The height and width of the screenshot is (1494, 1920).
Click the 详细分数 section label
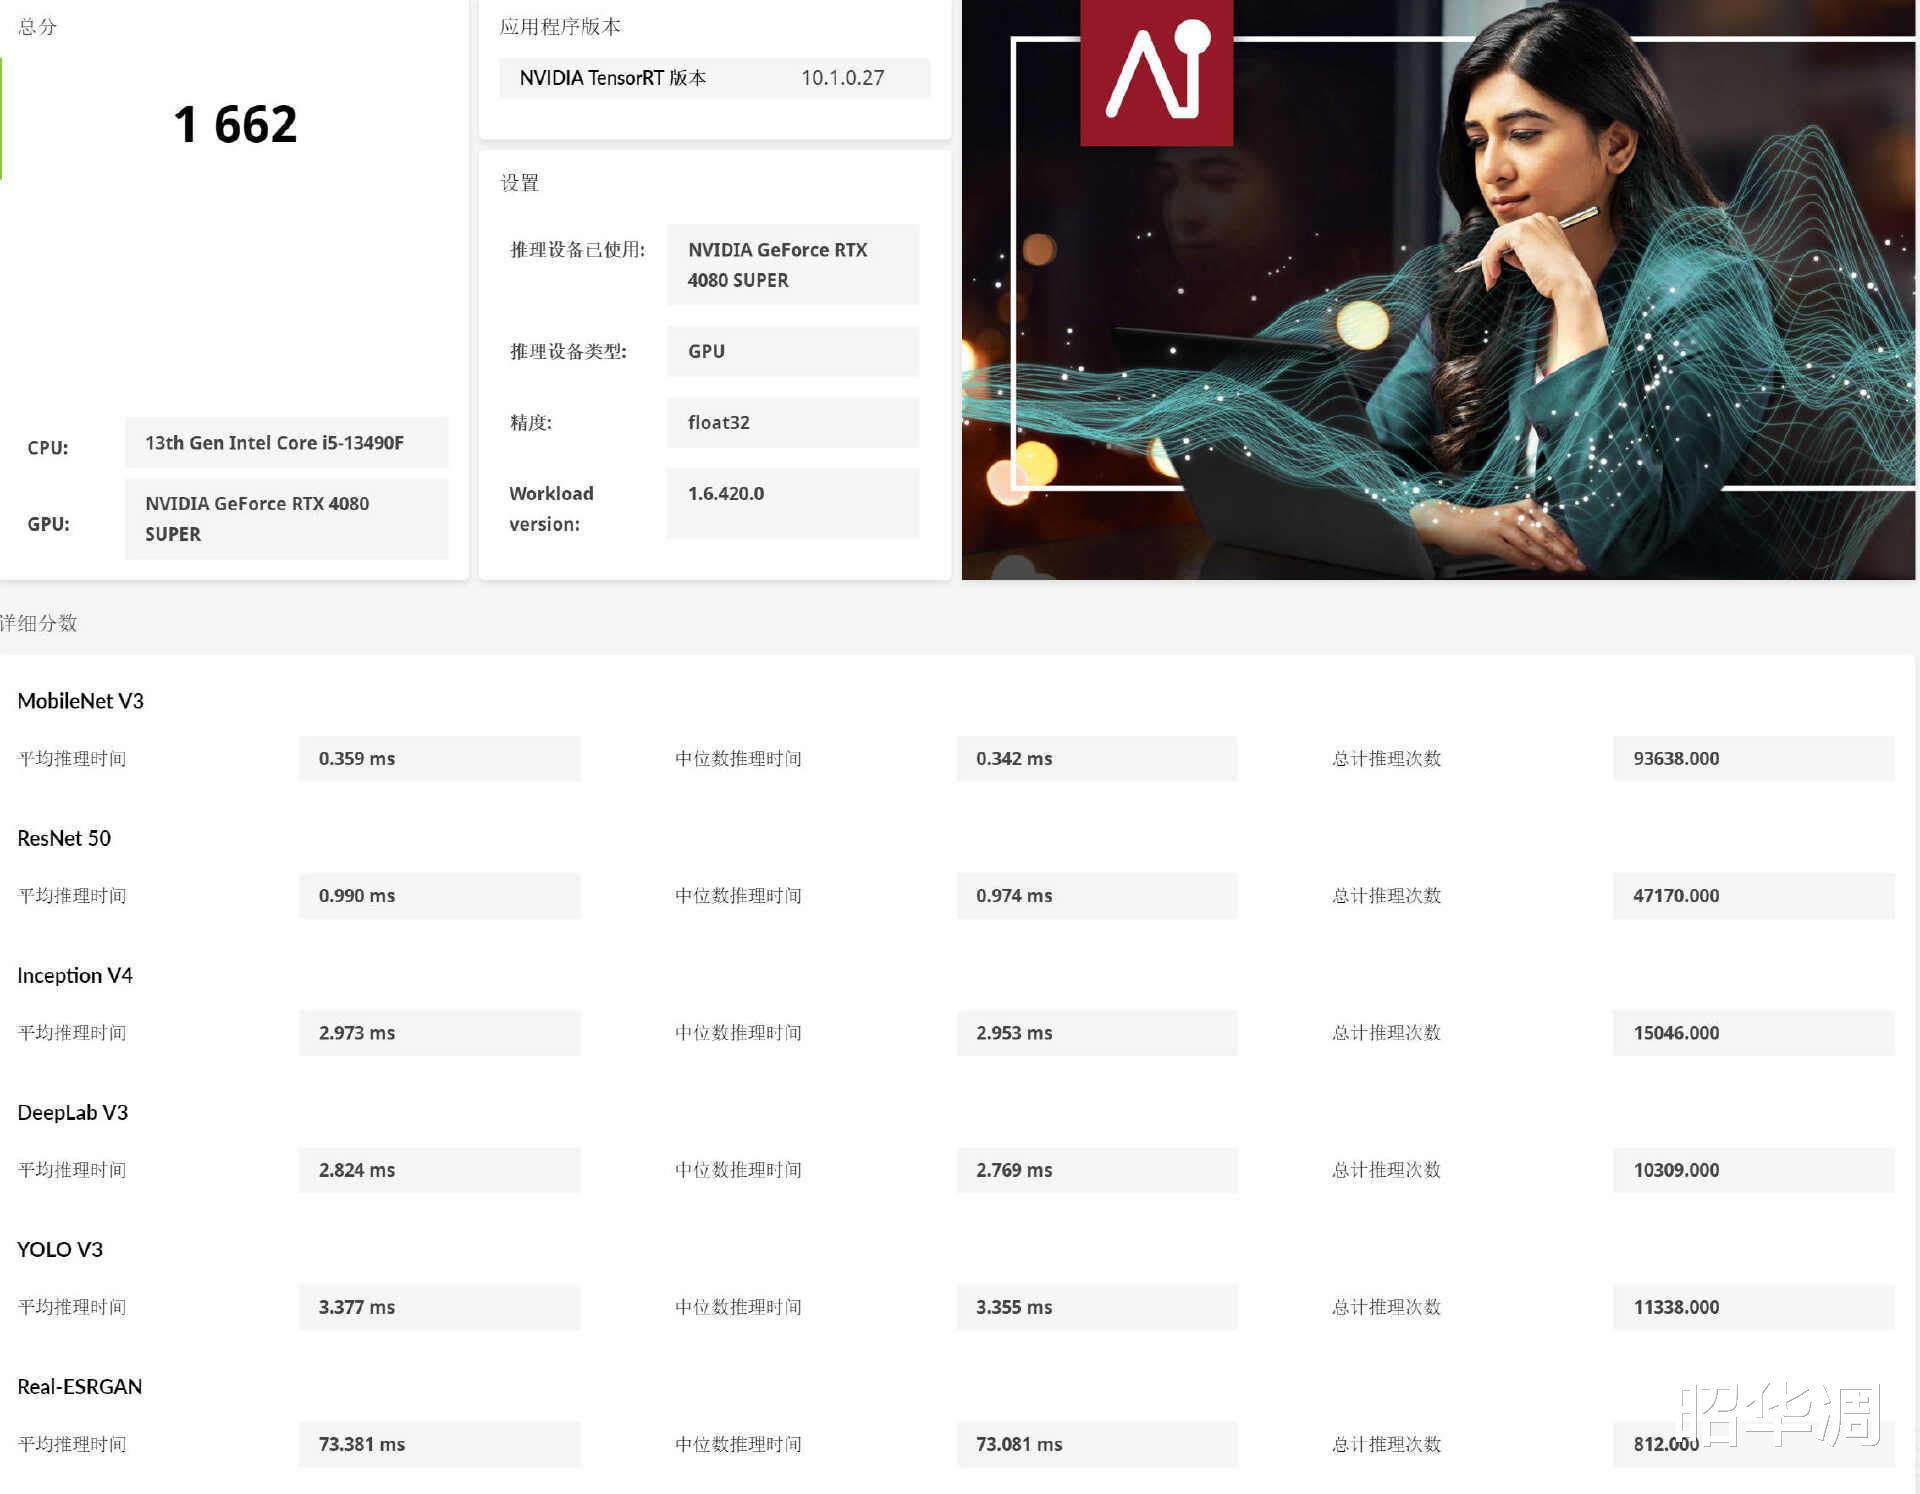(x=41, y=623)
